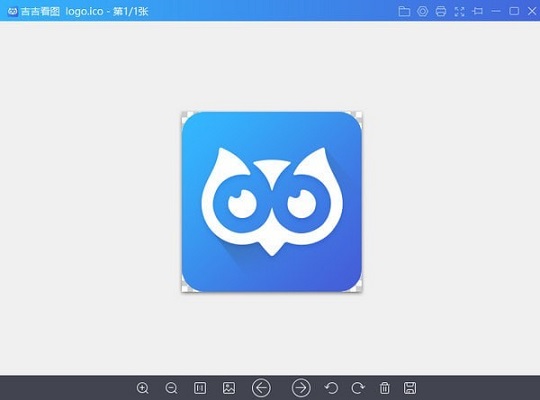
Task: Print the image with printer icon
Action: [441, 11]
